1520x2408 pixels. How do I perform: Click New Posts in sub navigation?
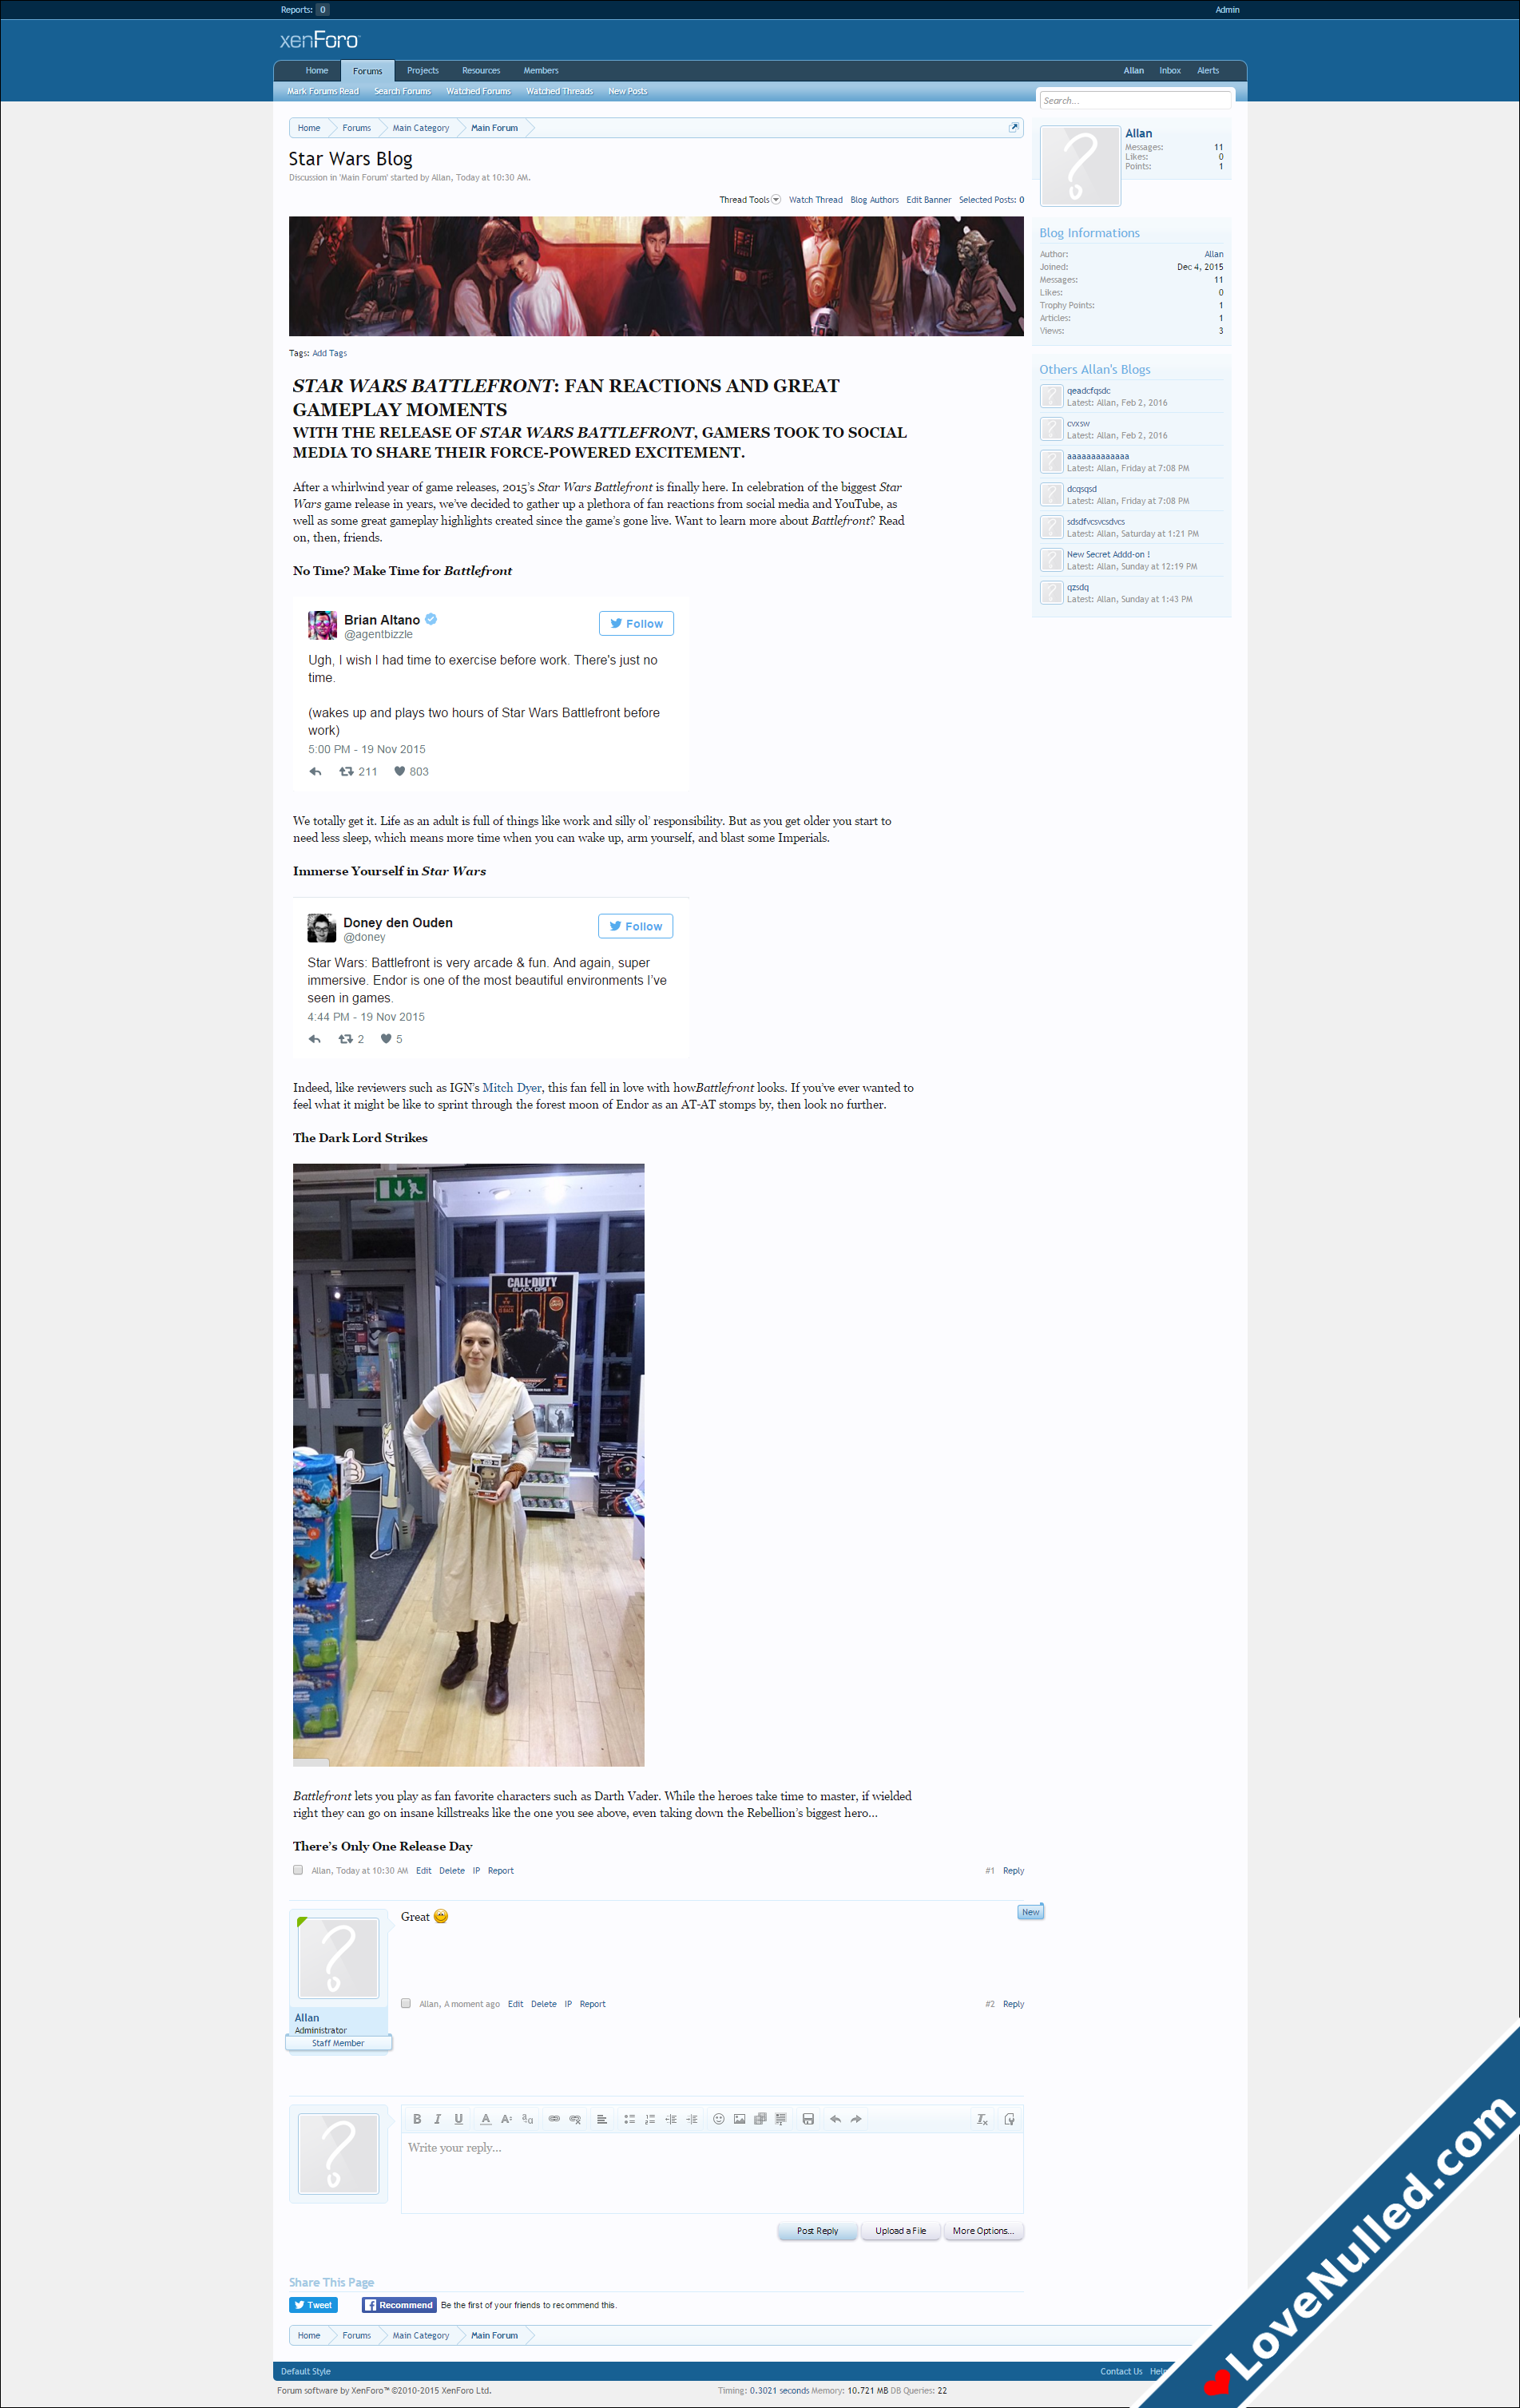click(x=627, y=91)
